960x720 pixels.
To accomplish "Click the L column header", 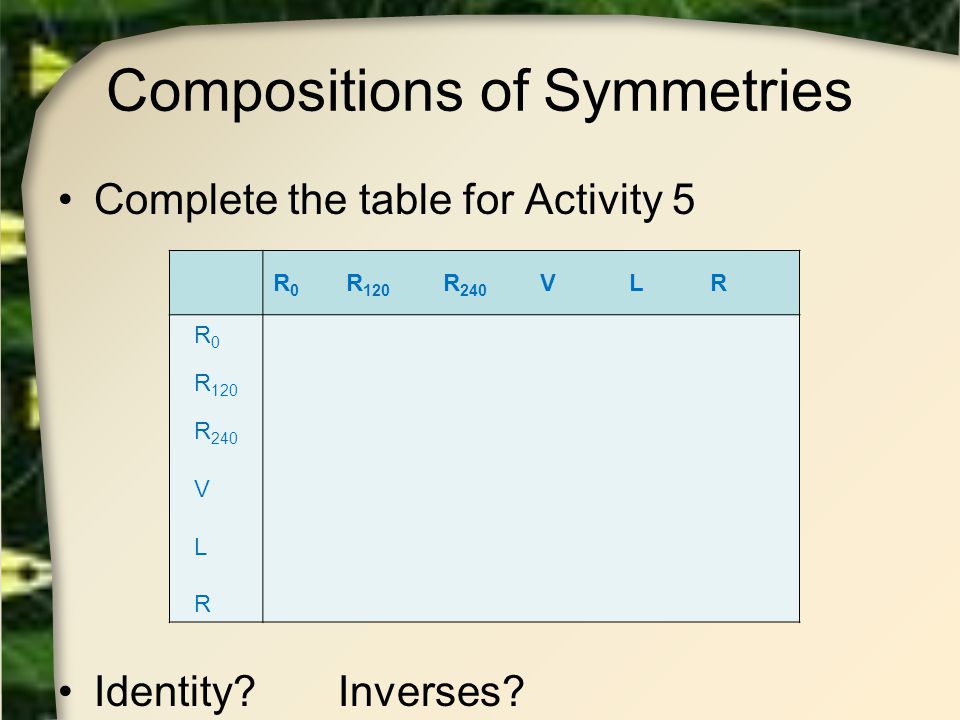I will [x=636, y=283].
